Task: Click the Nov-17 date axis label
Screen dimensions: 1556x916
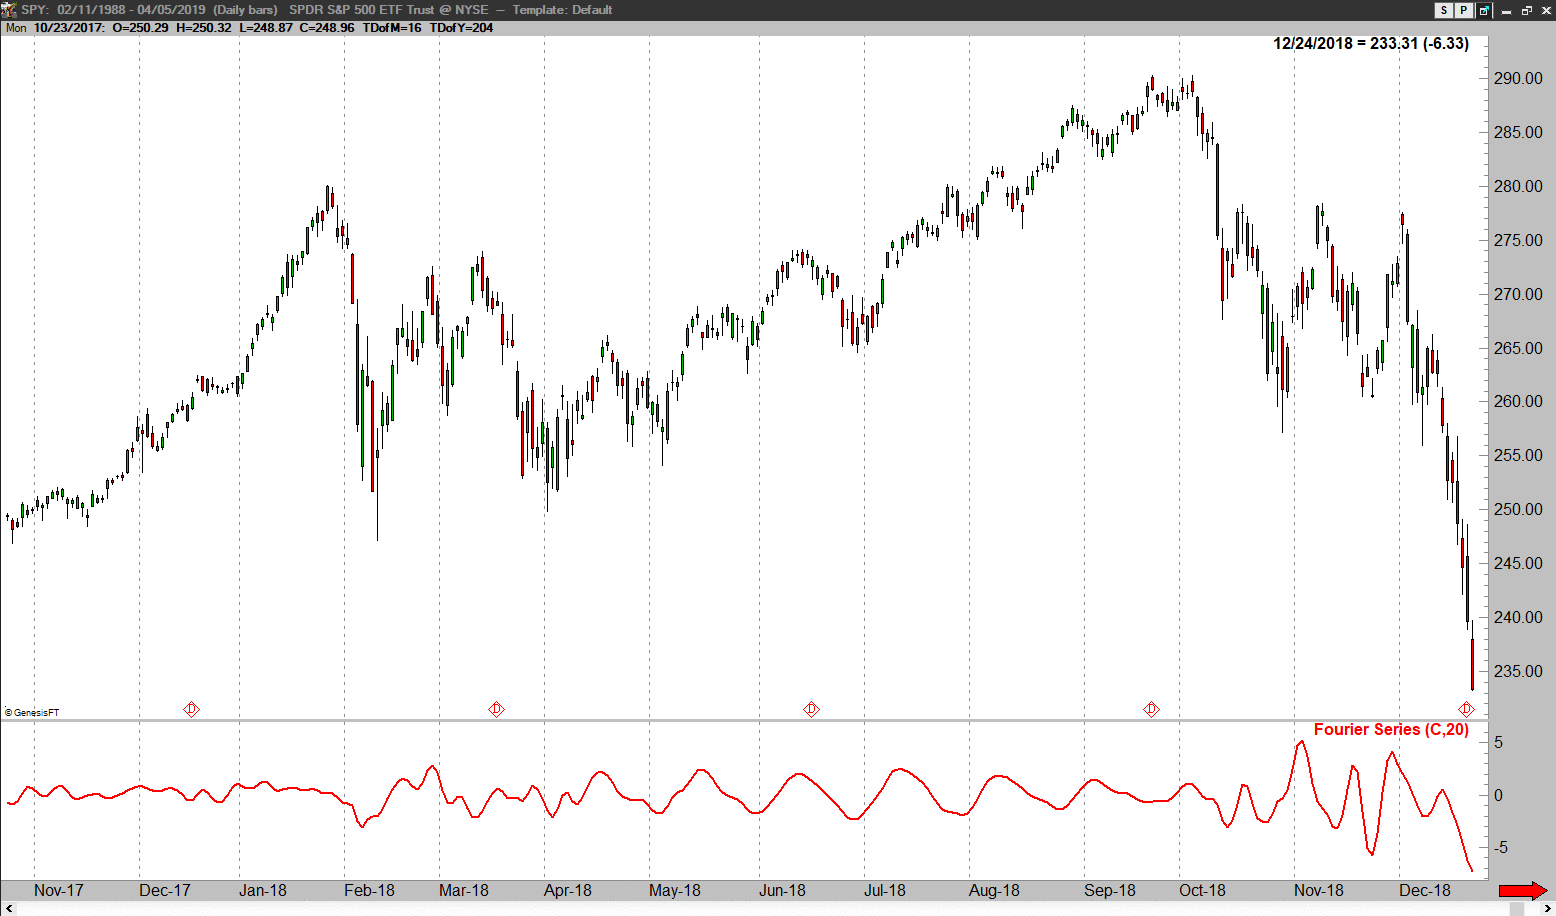Action: point(59,890)
